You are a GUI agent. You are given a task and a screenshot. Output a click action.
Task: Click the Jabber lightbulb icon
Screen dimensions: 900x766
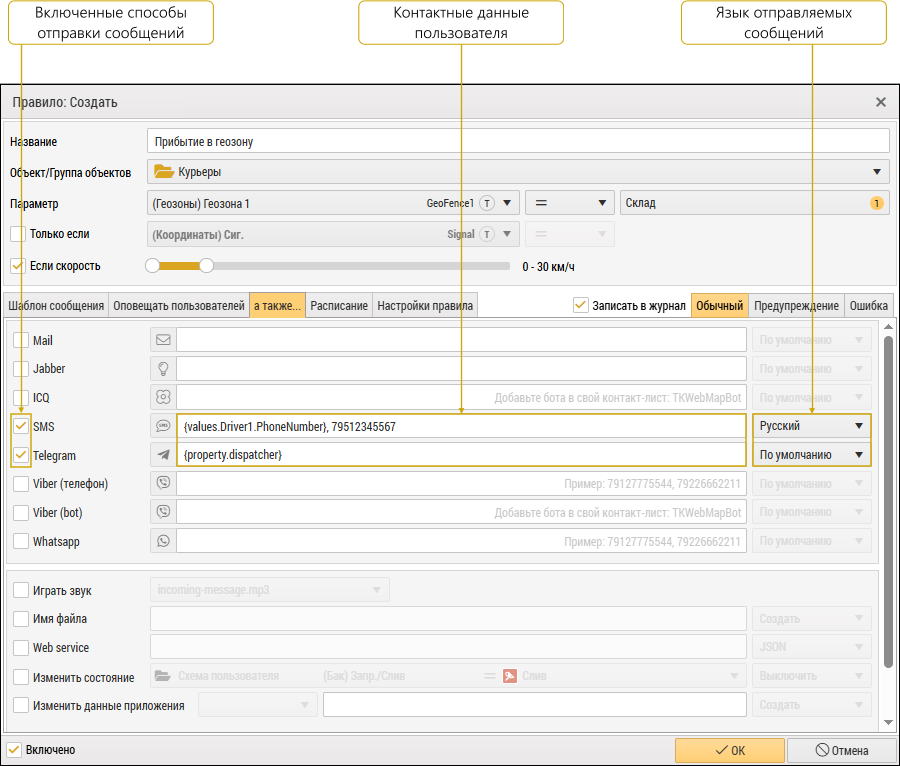[x=163, y=369]
